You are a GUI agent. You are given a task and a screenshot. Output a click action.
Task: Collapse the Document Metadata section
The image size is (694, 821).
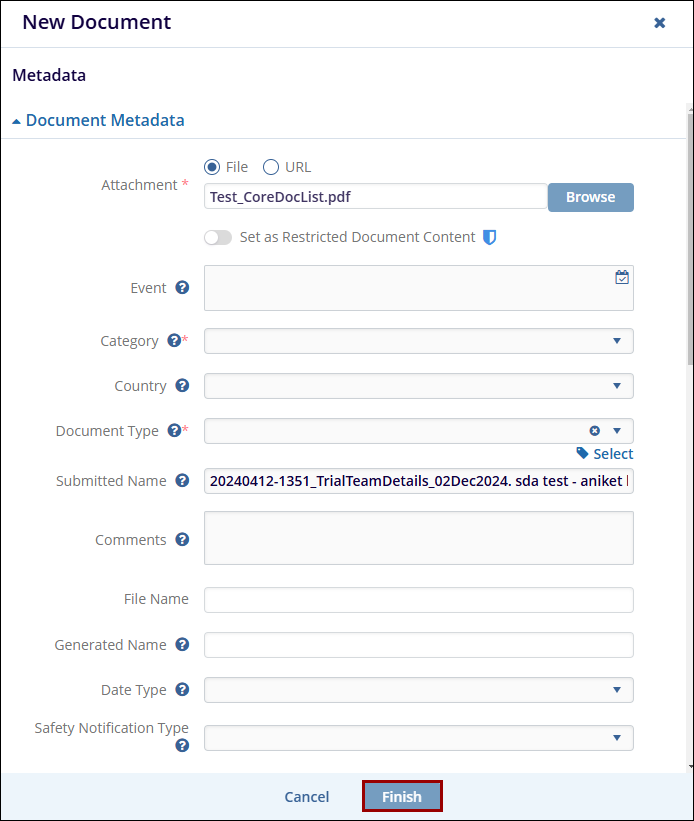[98, 120]
